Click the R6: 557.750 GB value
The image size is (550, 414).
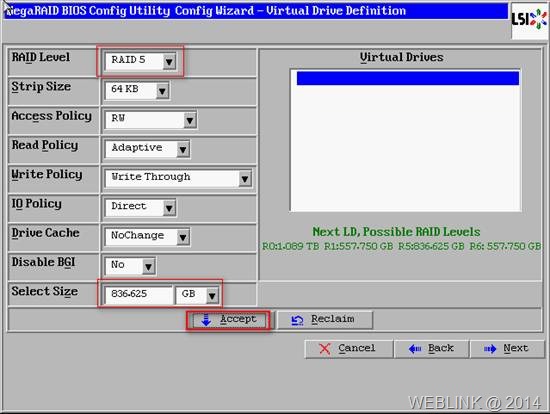(x=505, y=246)
